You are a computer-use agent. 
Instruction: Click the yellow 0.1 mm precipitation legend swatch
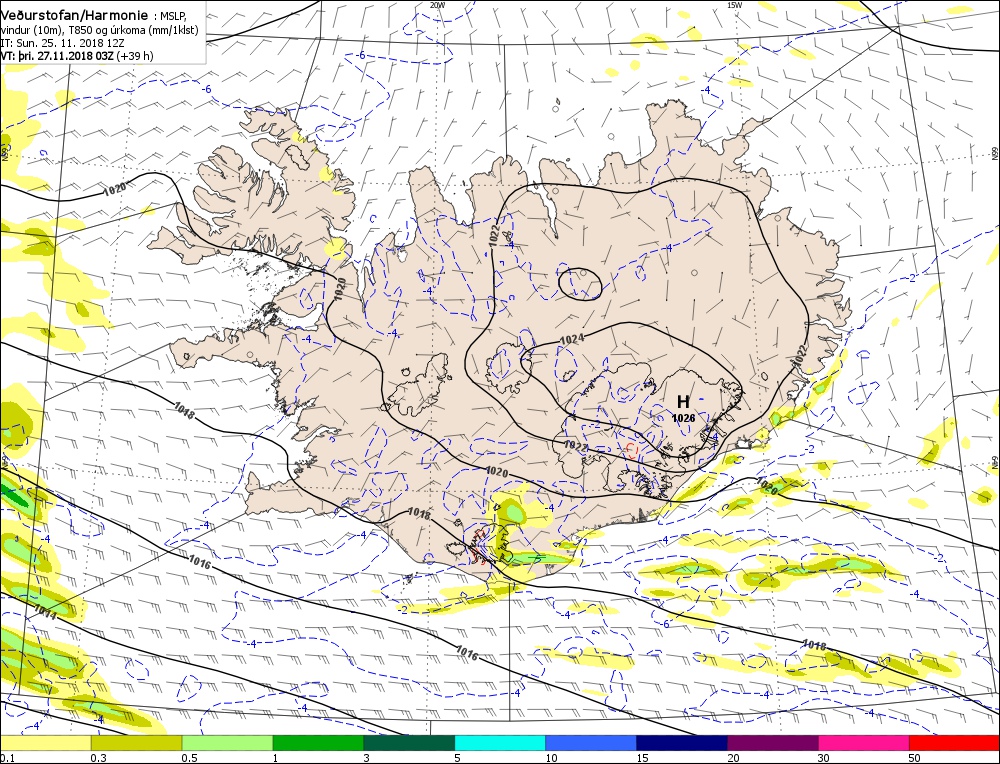[46, 742]
